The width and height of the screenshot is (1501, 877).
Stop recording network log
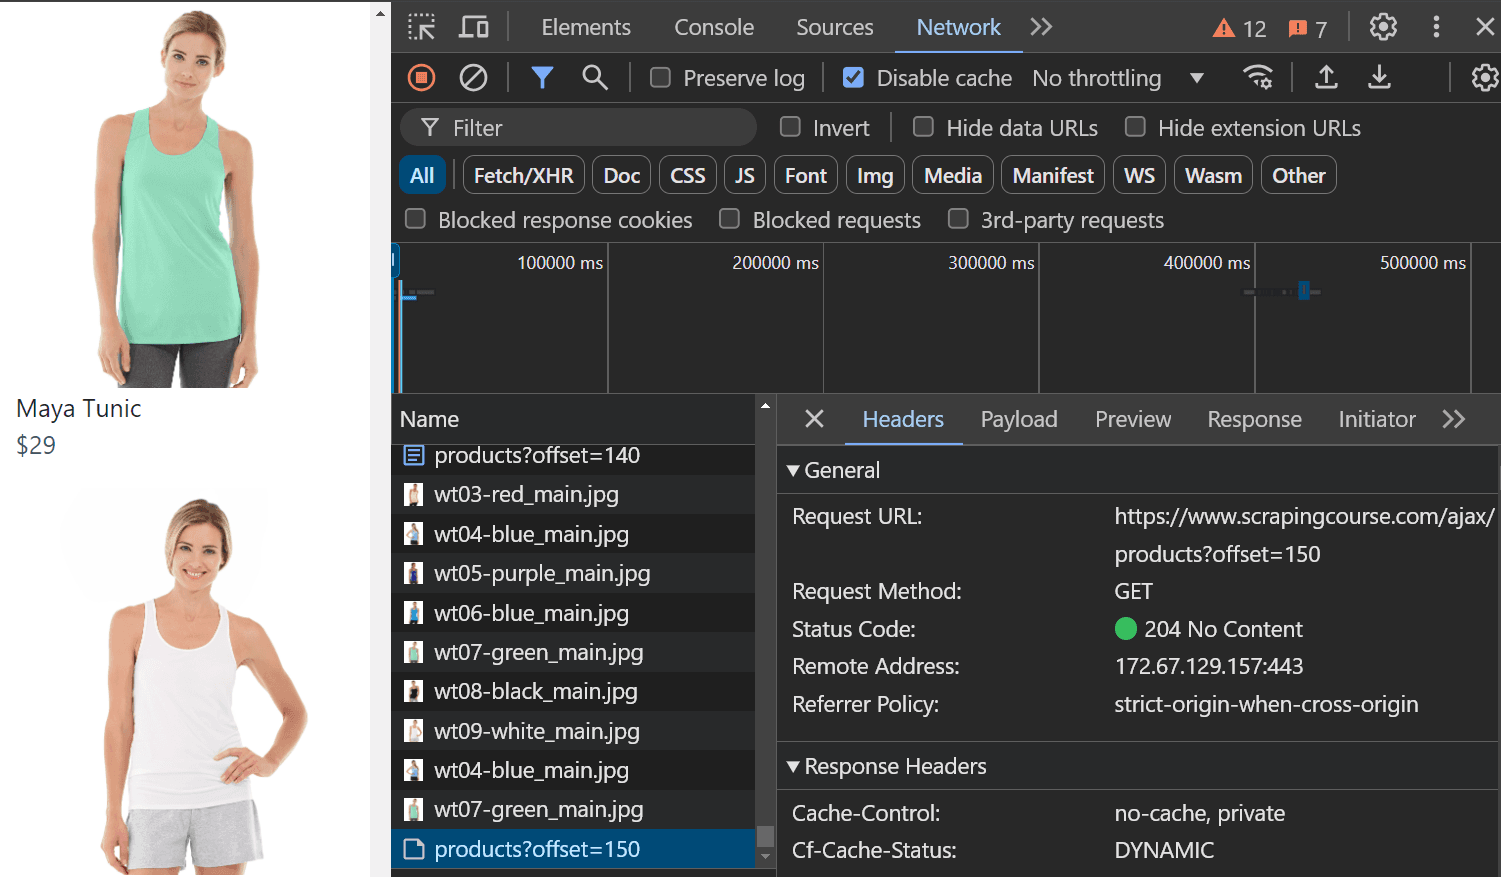tap(422, 78)
